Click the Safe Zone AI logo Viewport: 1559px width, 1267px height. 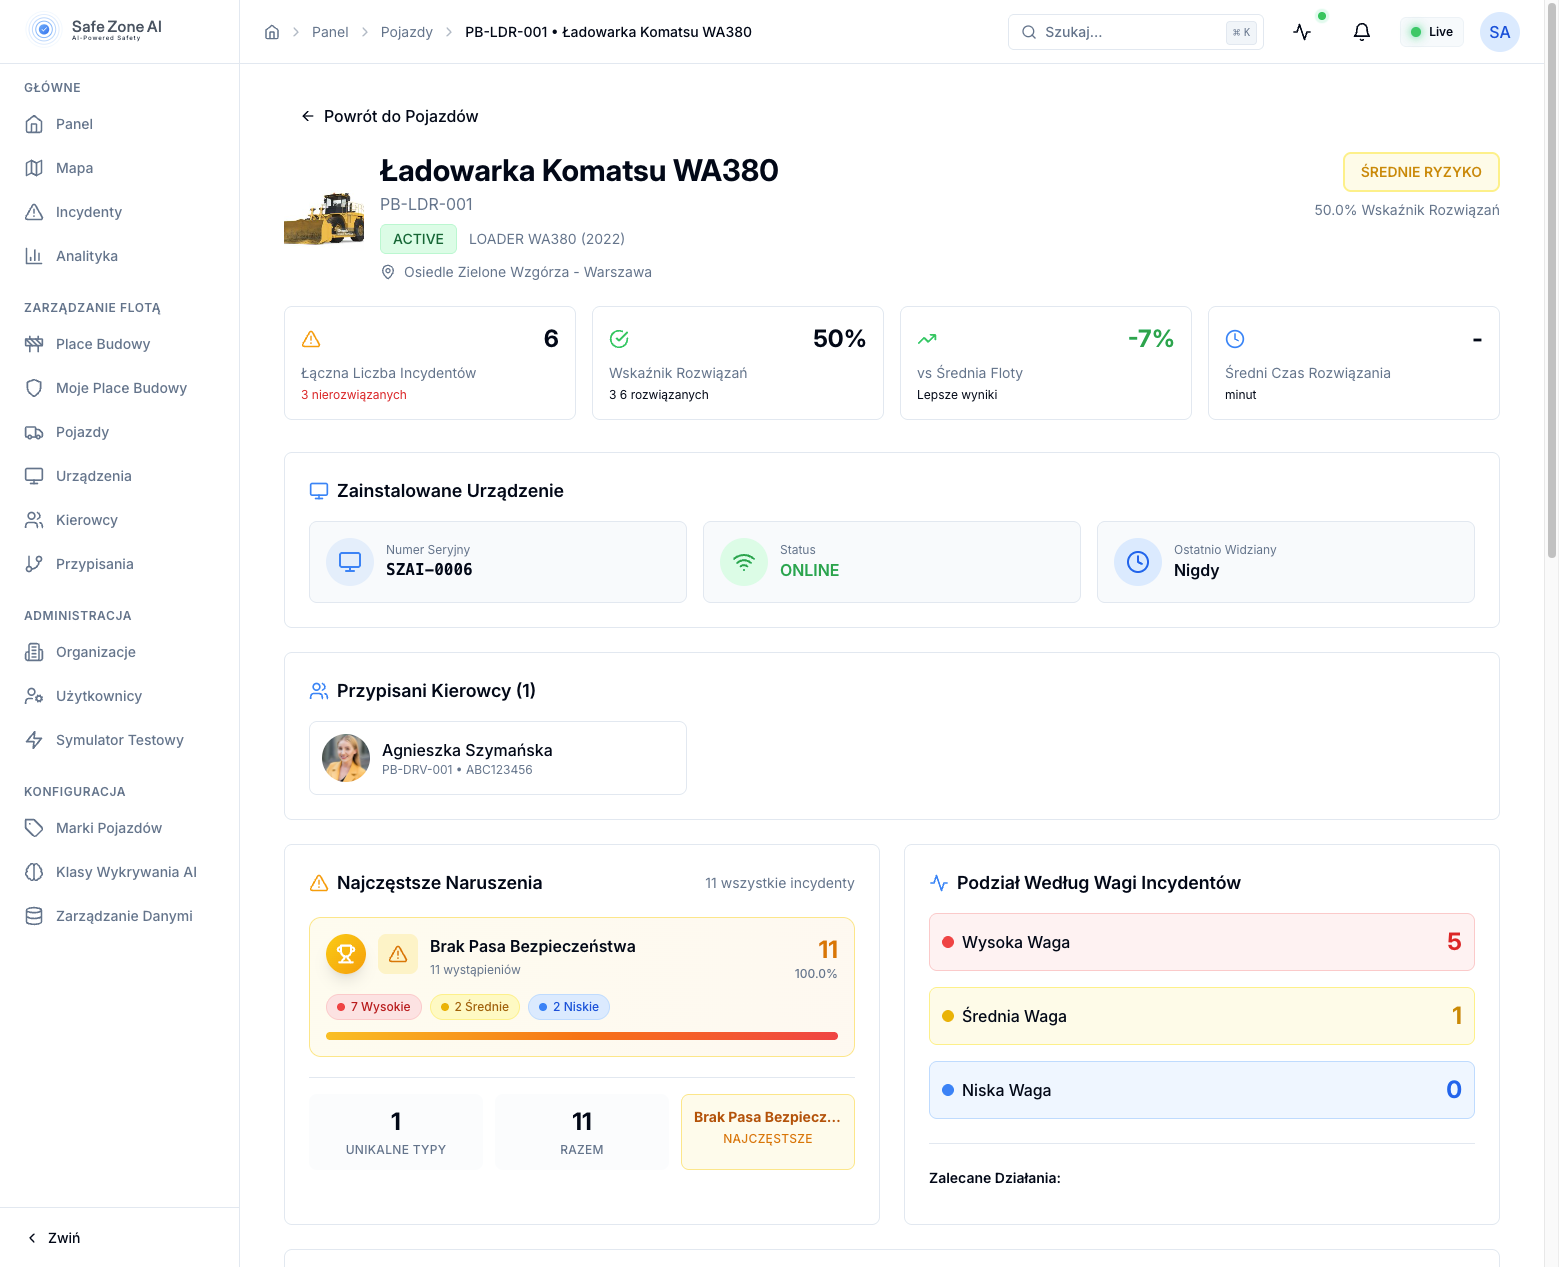click(97, 30)
